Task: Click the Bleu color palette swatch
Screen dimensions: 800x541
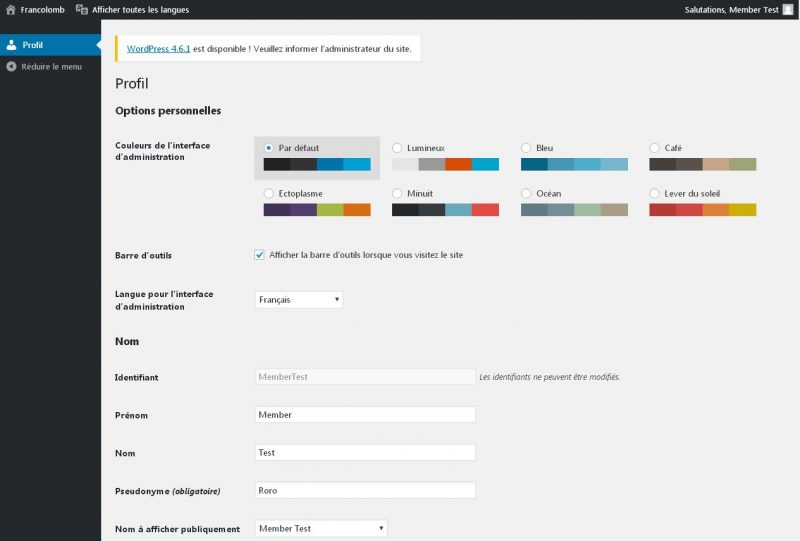Action: (574, 164)
